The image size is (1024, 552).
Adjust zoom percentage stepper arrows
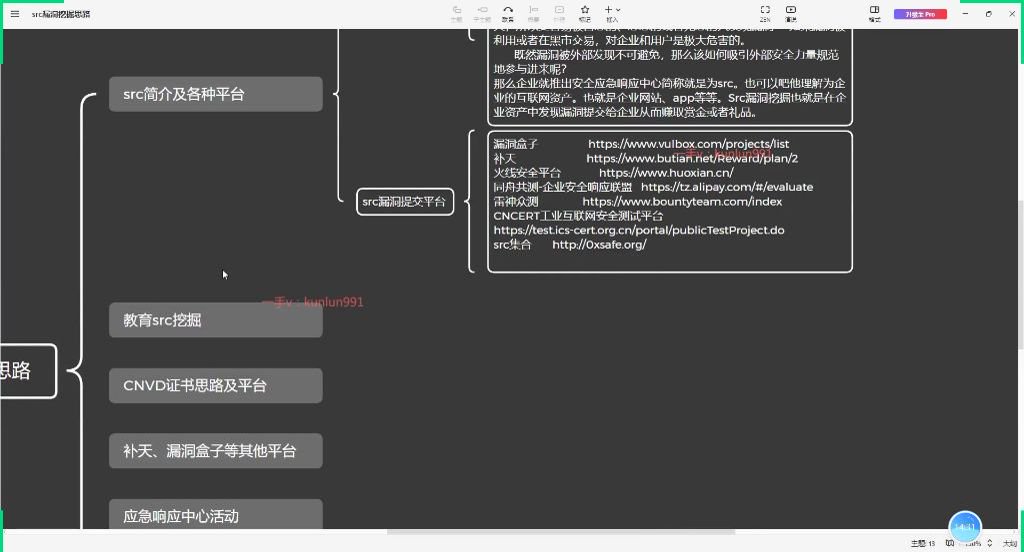click(990, 544)
